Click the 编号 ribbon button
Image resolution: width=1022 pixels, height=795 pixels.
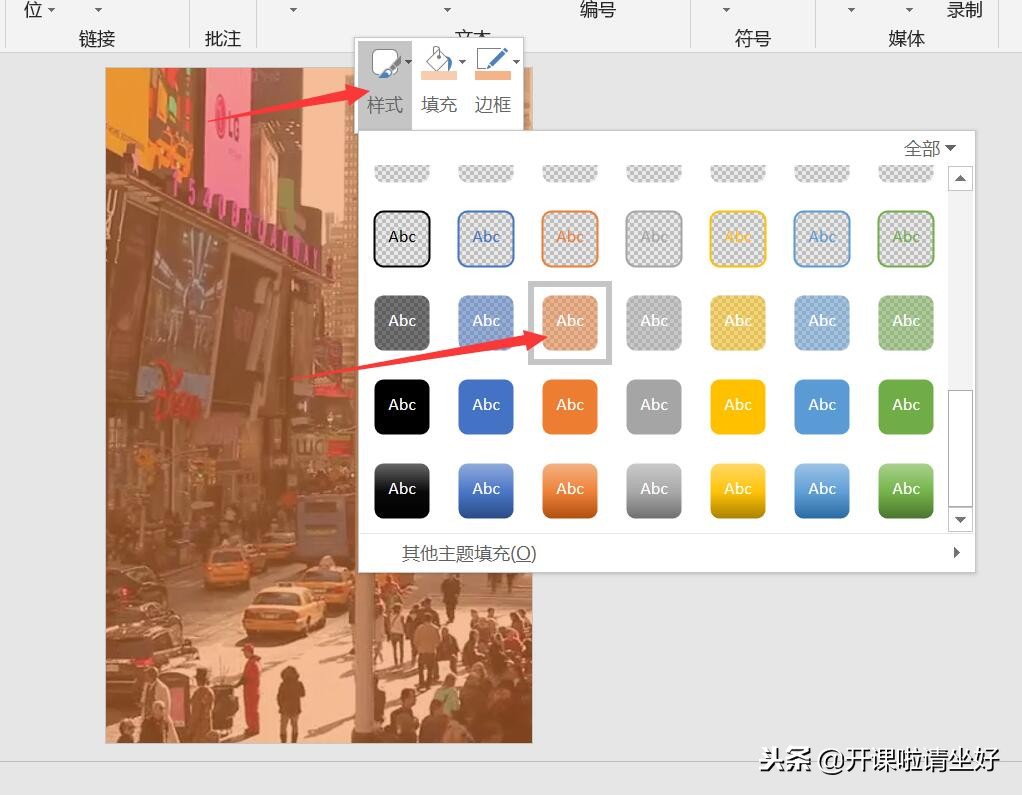coord(598,9)
